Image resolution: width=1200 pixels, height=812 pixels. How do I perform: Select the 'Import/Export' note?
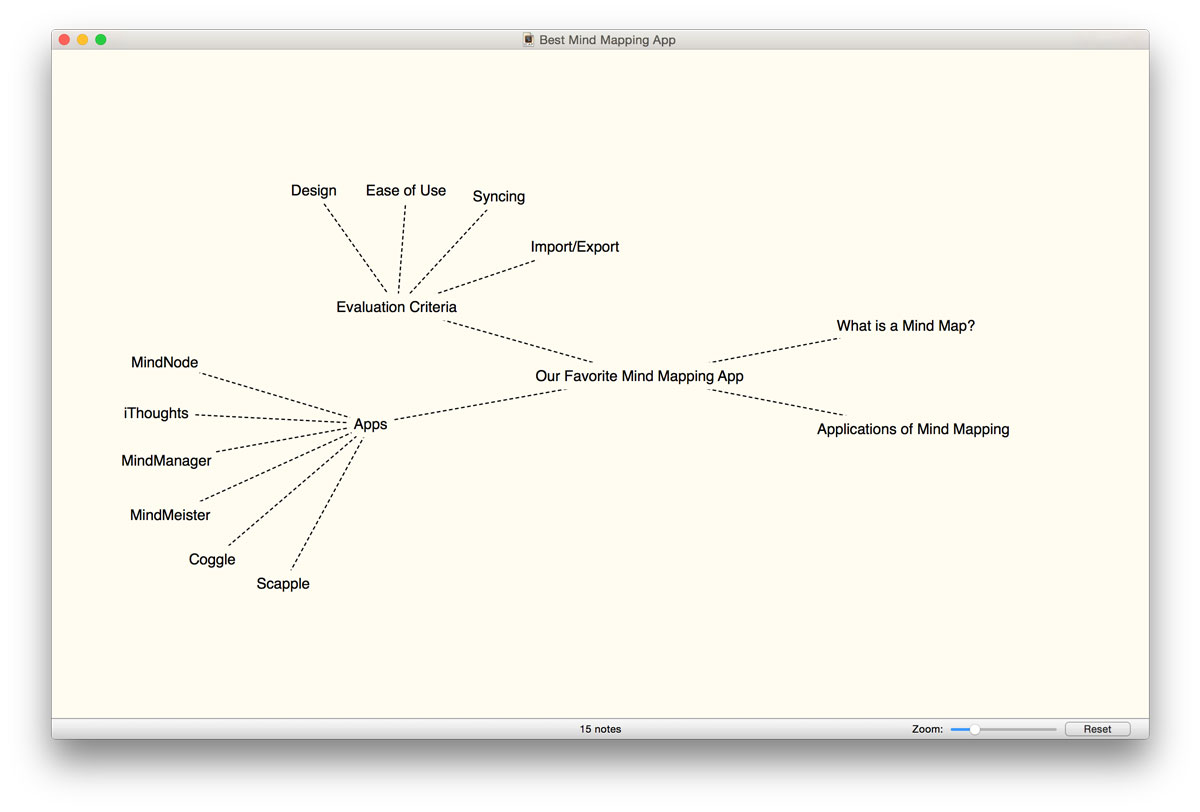pos(575,247)
